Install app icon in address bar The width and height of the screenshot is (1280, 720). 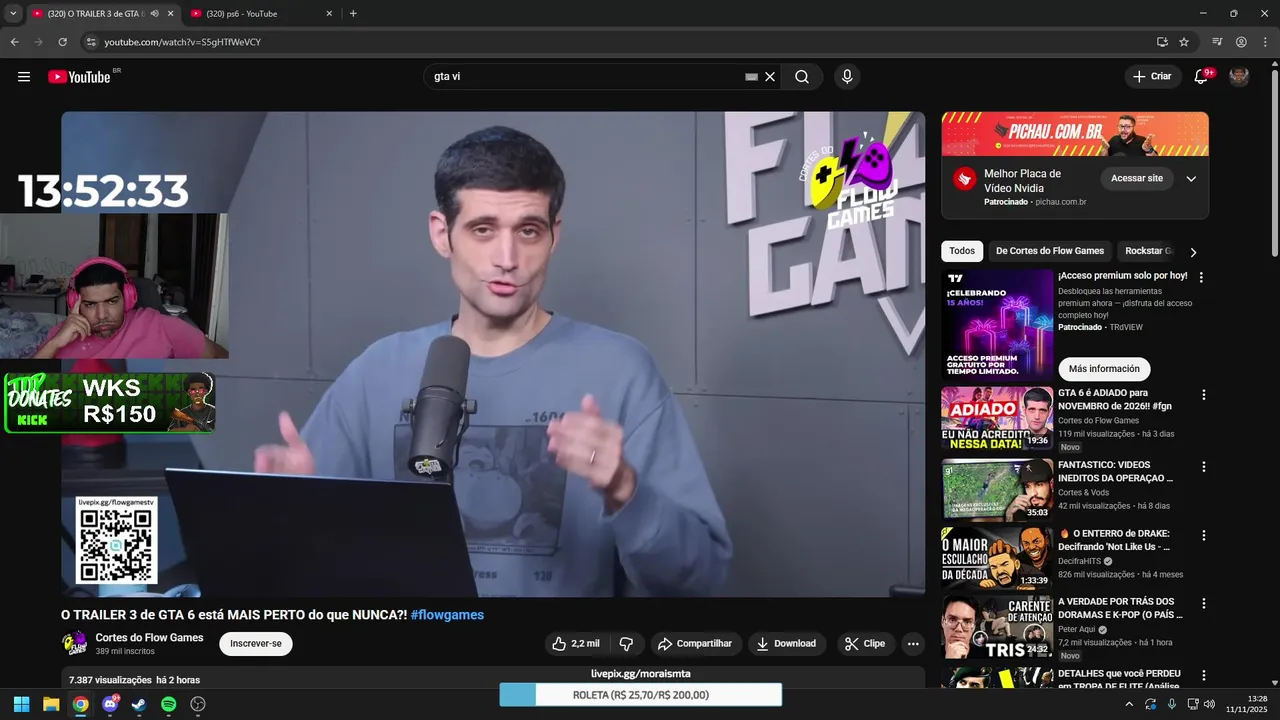point(1162,42)
